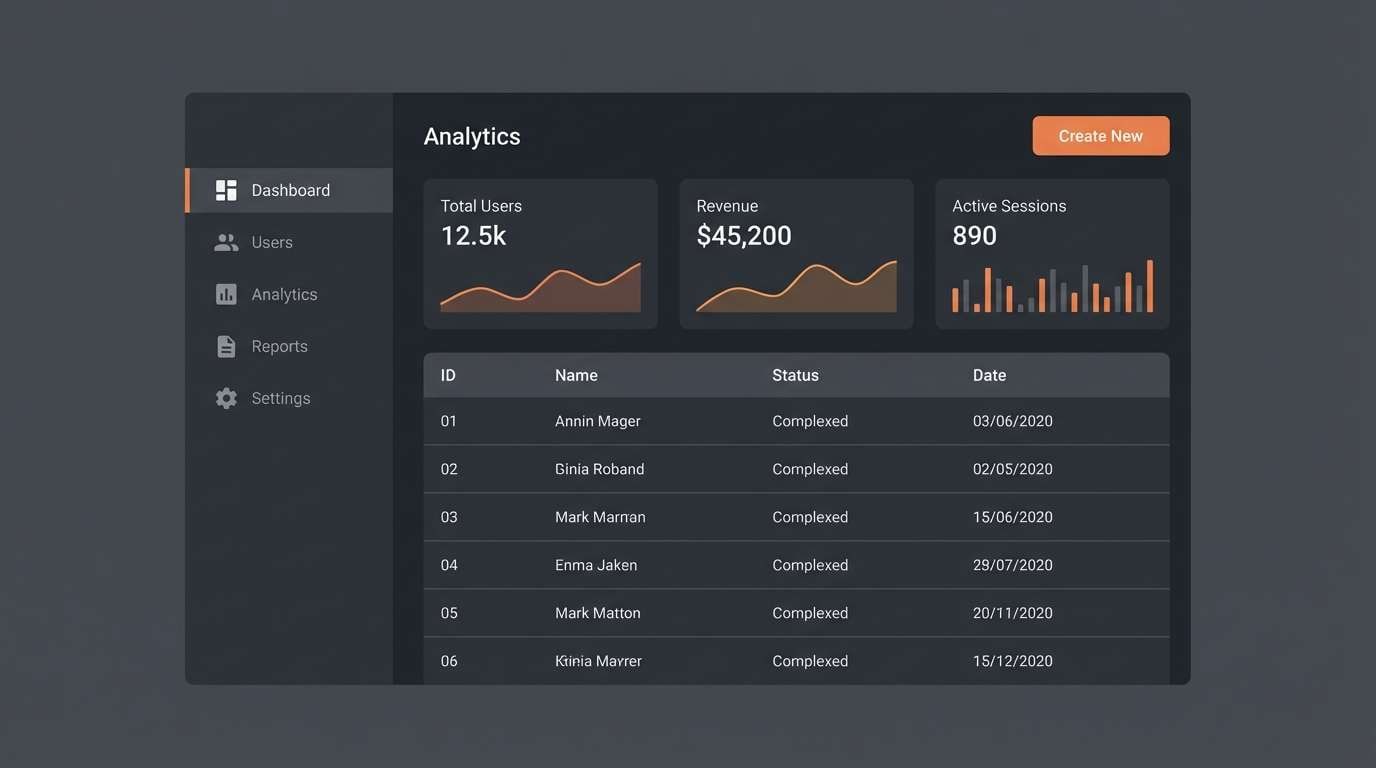Click the Total Users trend chart
The image size is (1376, 768).
(x=540, y=287)
